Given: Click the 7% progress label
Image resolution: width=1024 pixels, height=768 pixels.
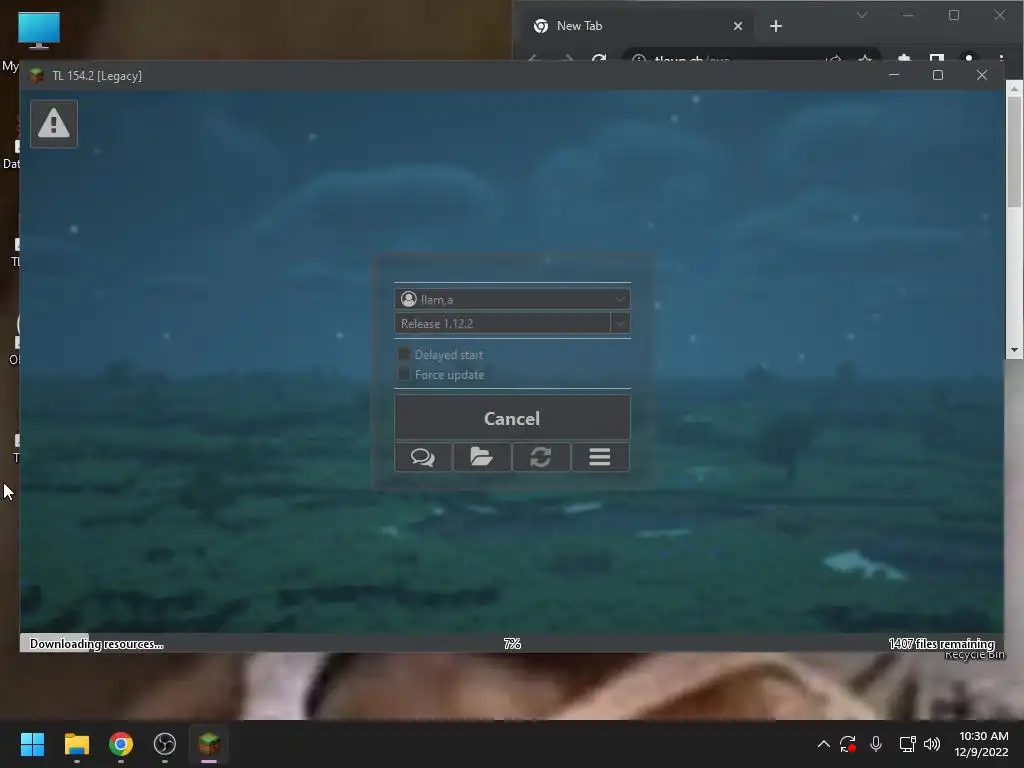Looking at the screenshot, I should [512, 644].
